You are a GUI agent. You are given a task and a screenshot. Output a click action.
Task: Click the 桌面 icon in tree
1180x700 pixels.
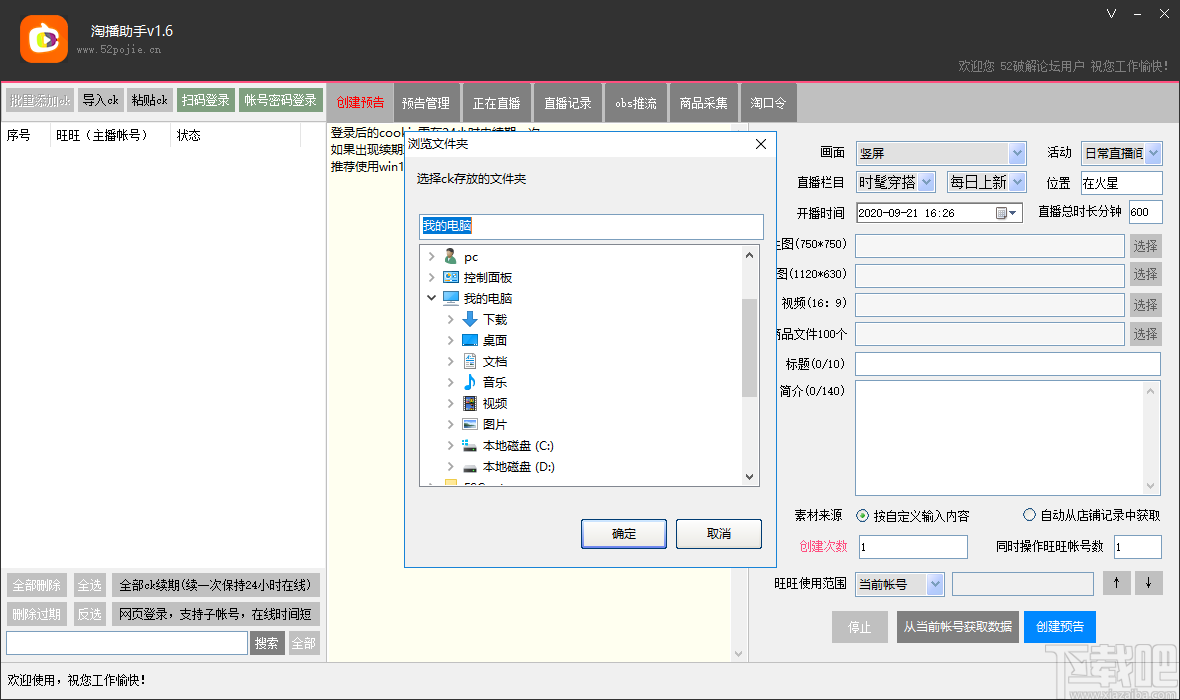470,340
